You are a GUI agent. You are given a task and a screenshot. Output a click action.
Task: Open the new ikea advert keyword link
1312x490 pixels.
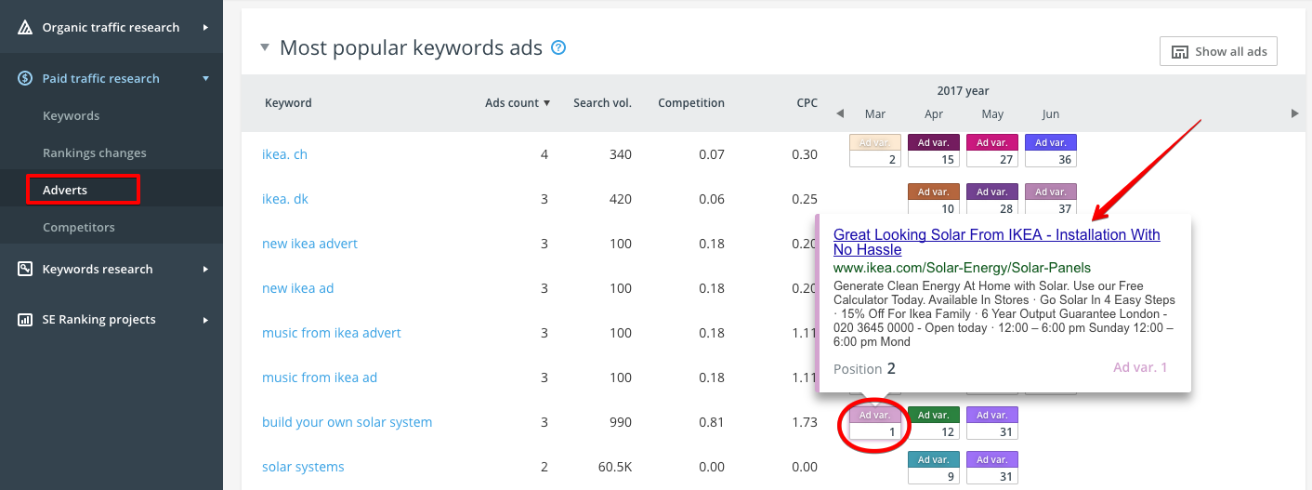tap(310, 244)
